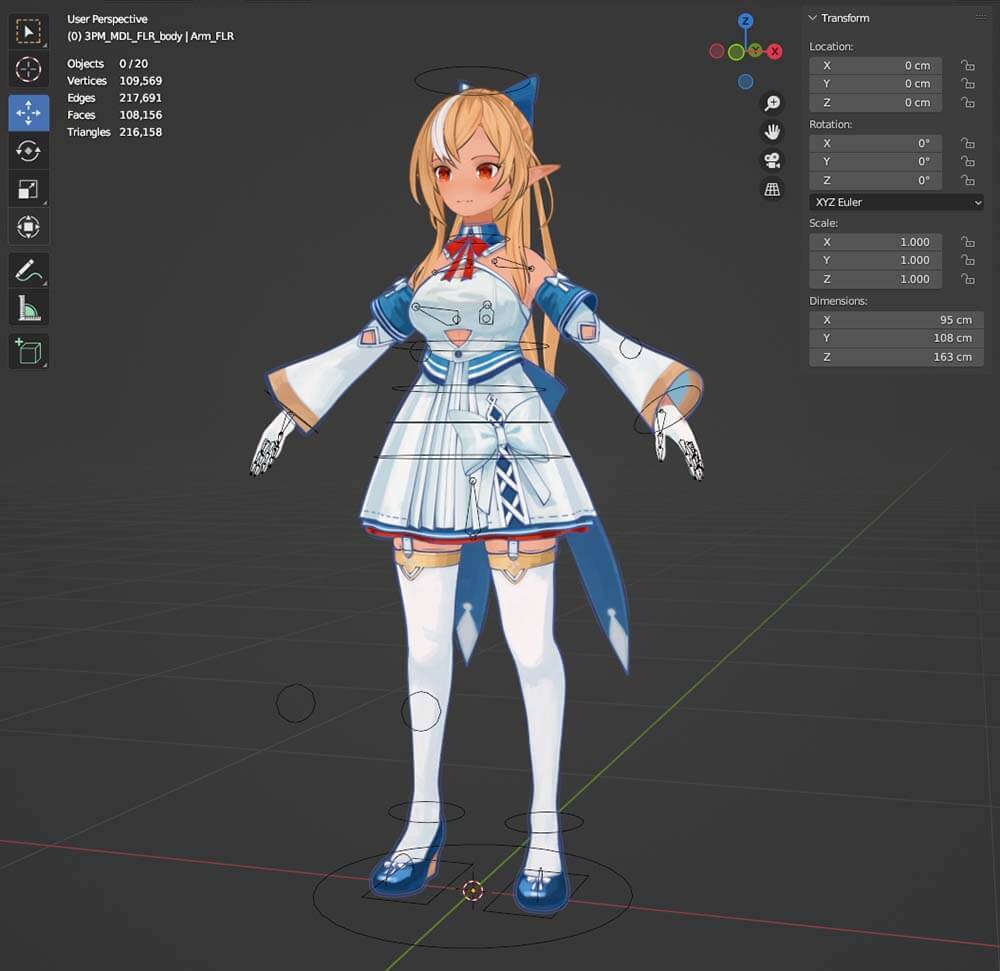Open the XYZ Euler rotation mode dropdown
1000x971 pixels.
click(896, 202)
